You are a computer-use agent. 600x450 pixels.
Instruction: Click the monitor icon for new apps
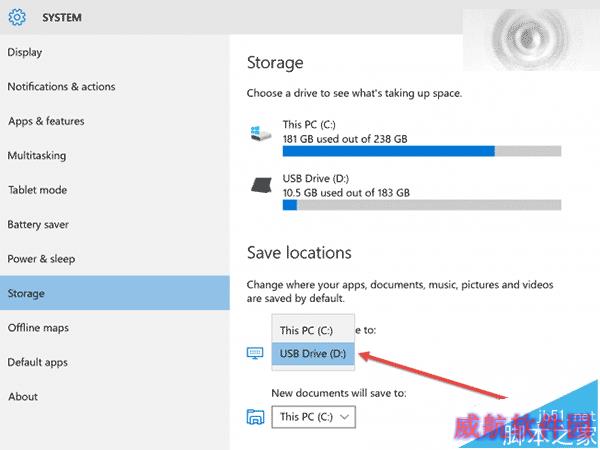pyautogui.click(x=255, y=353)
